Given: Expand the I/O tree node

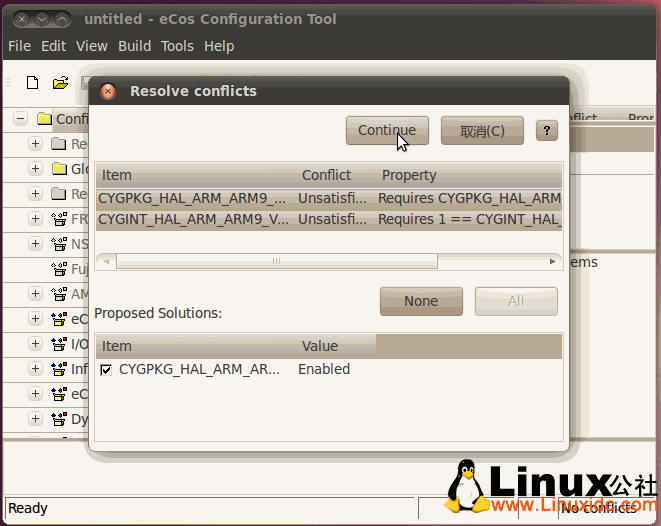Looking at the screenshot, I should [35, 344].
